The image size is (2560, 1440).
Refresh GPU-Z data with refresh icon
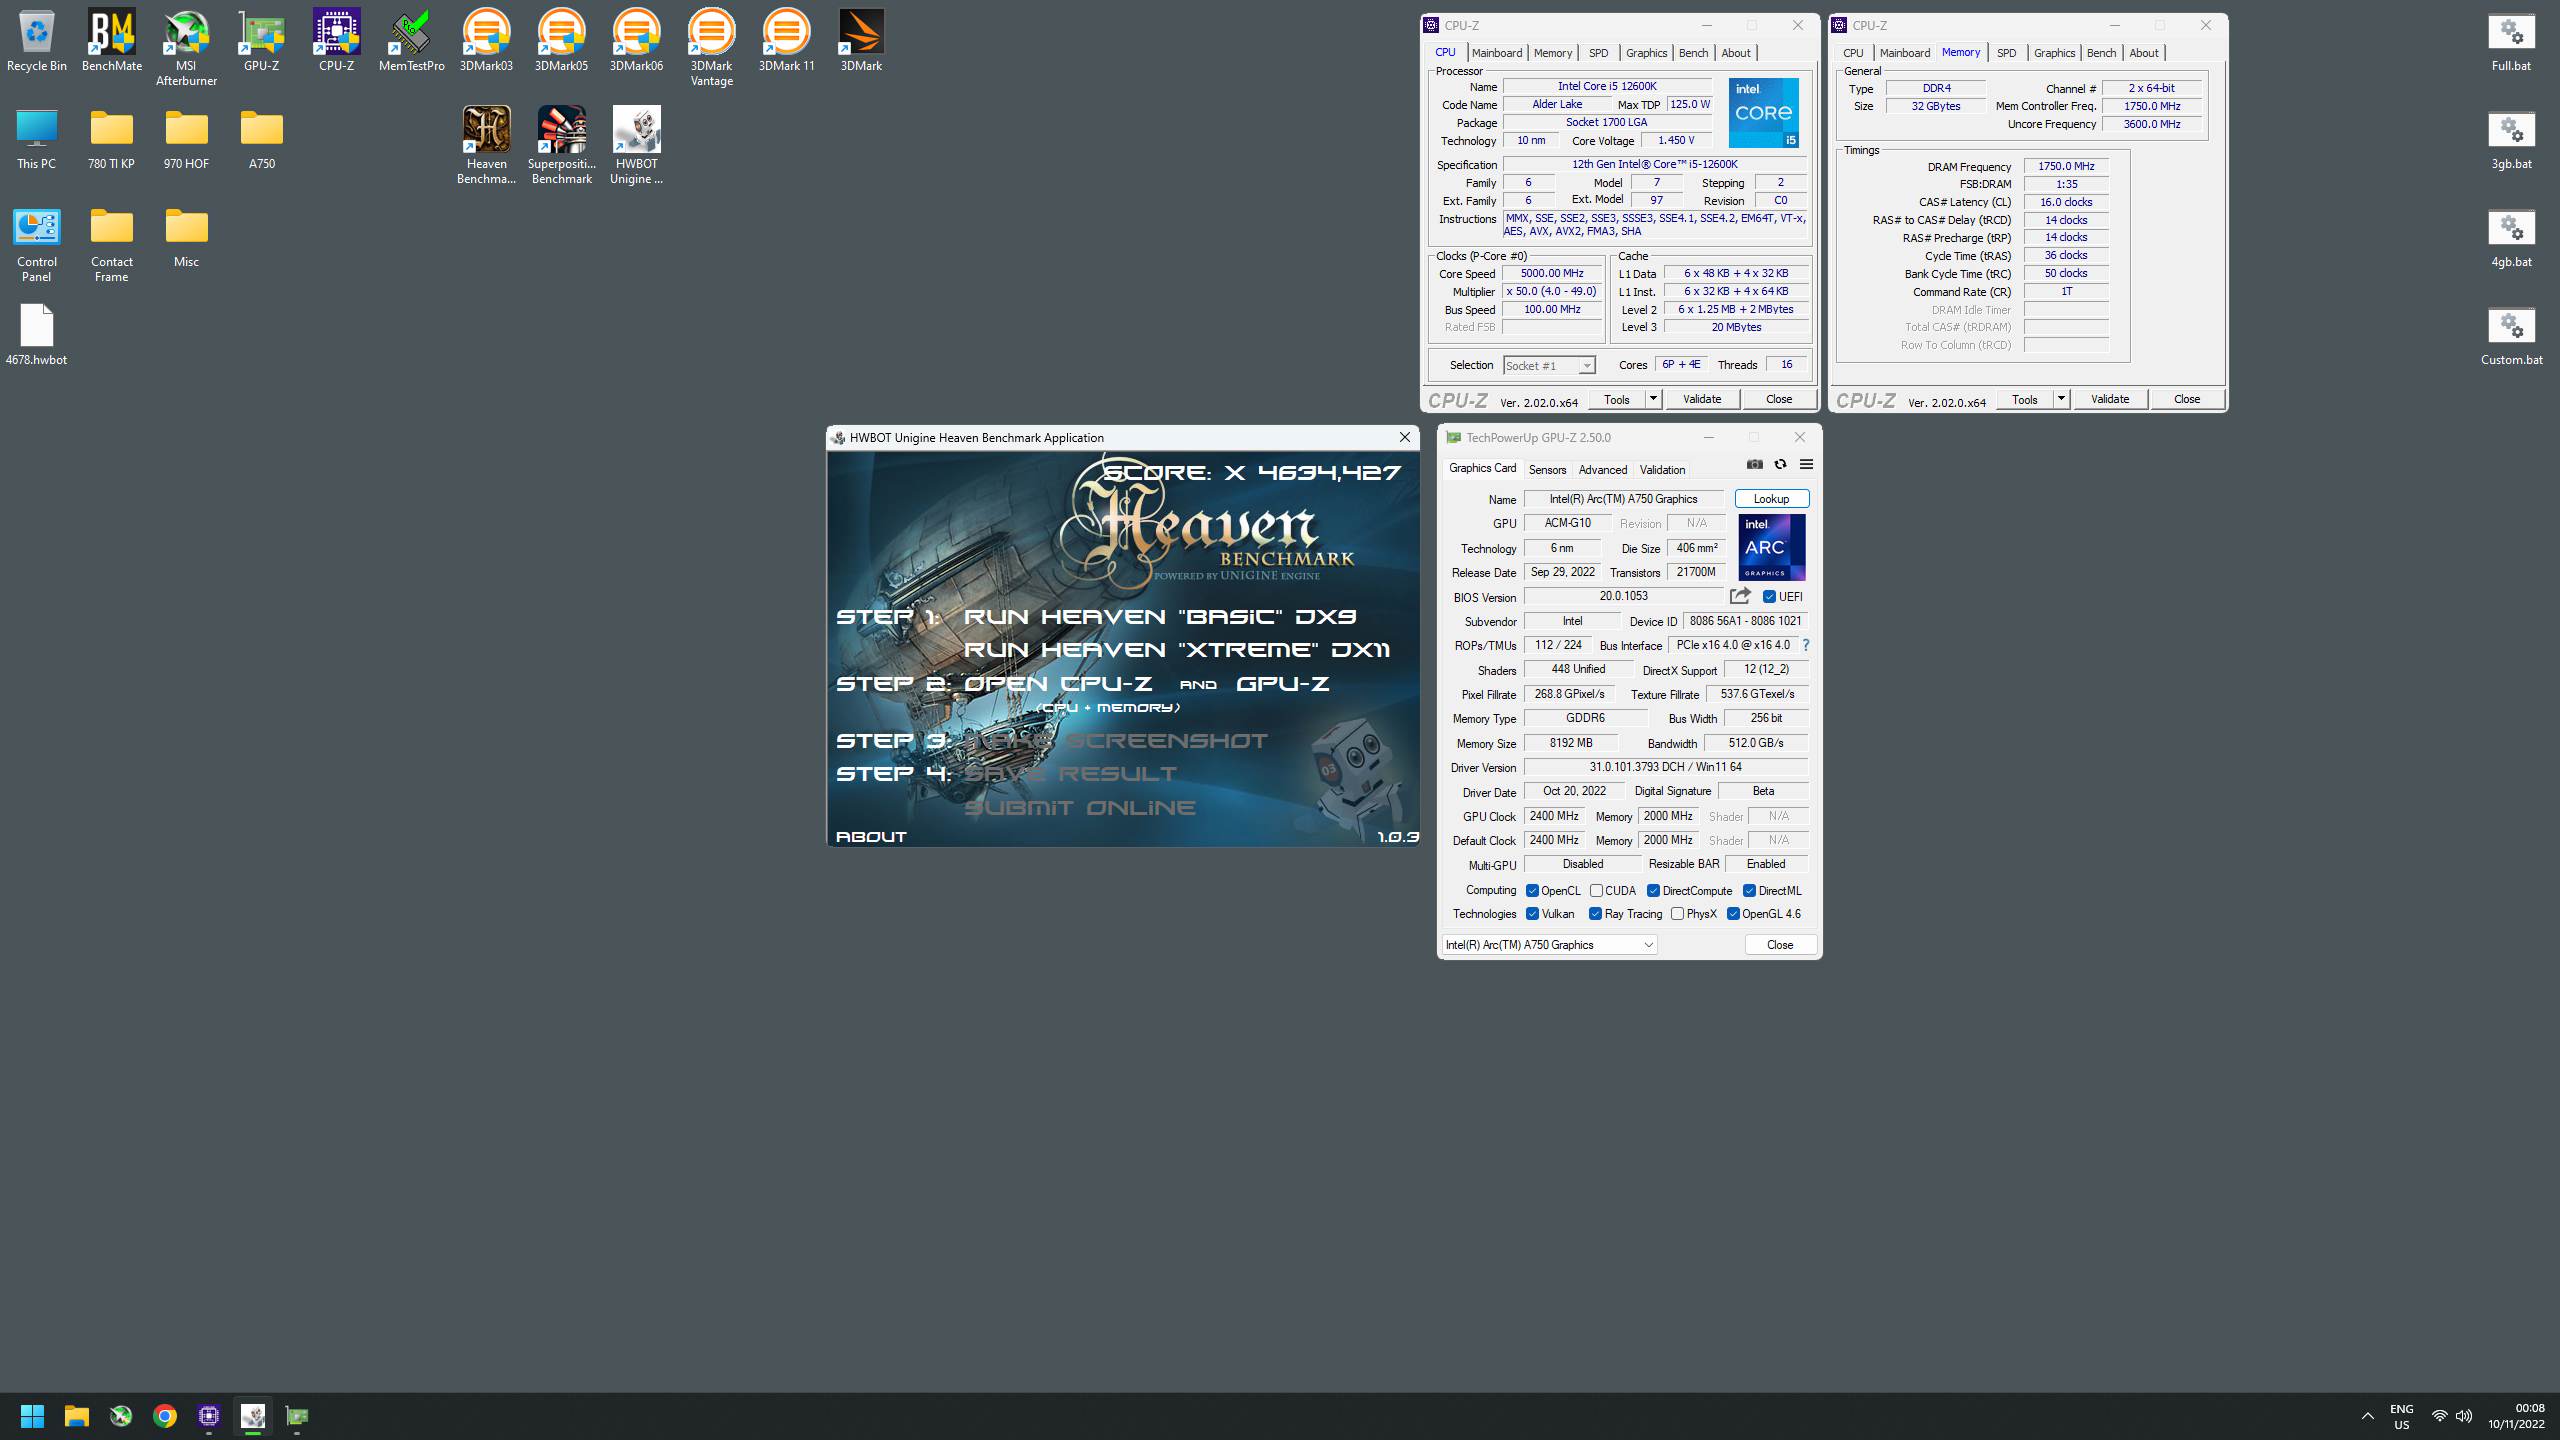[x=1780, y=464]
